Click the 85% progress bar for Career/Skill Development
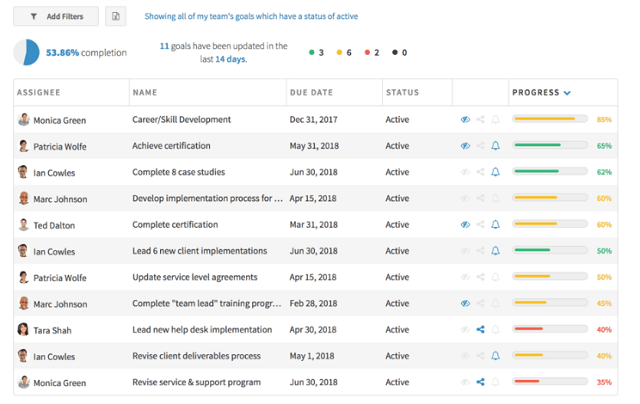 click(x=550, y=119)
